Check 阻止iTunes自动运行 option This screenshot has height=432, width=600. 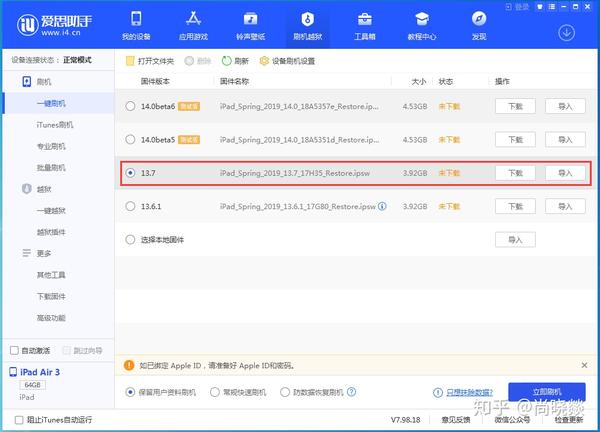click(x=19, y=420)
